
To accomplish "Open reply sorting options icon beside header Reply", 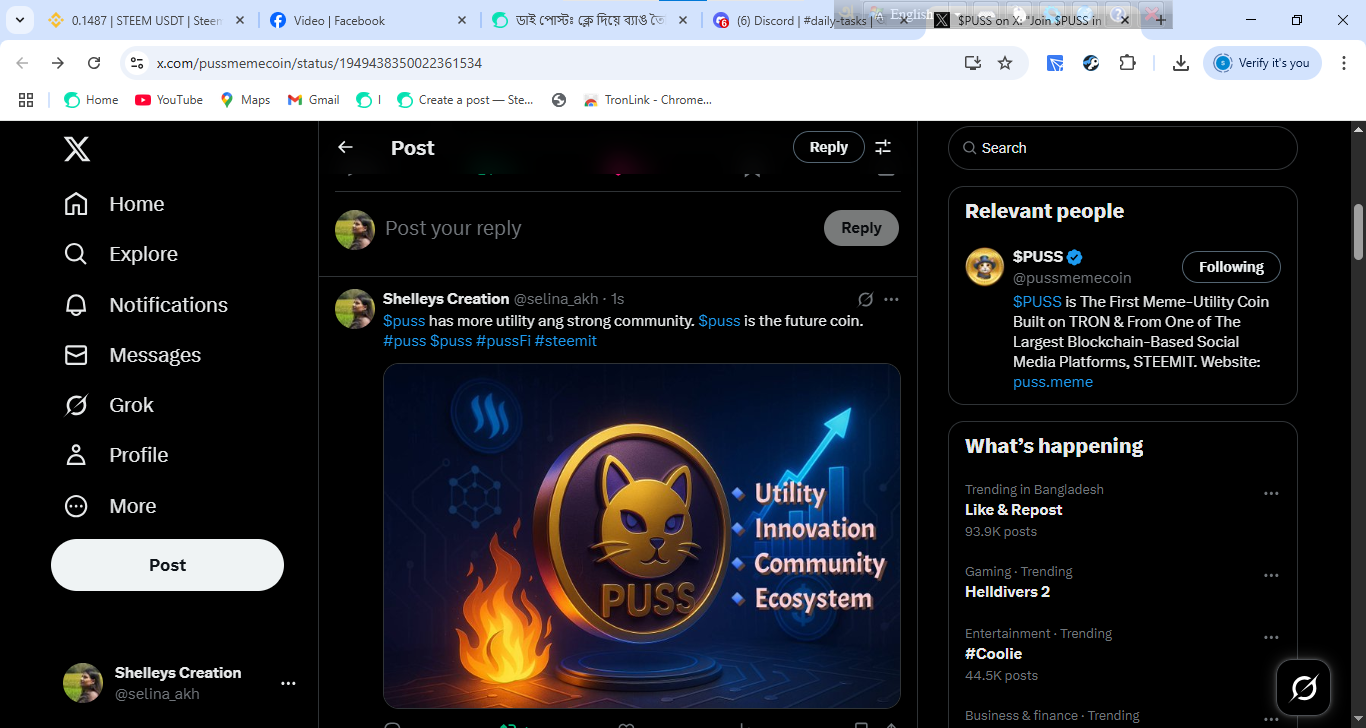I will point(883,147).
